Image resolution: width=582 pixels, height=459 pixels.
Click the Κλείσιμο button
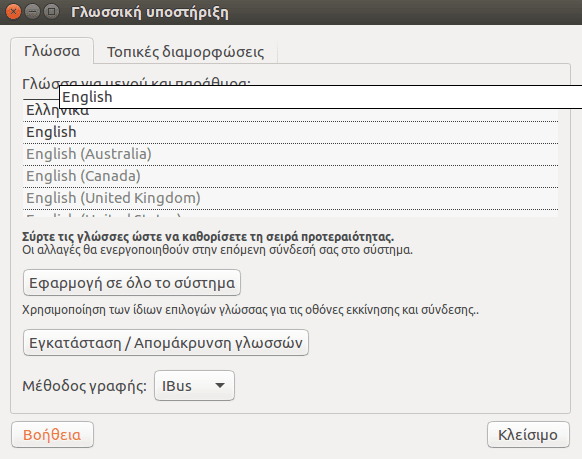[528, 435]
